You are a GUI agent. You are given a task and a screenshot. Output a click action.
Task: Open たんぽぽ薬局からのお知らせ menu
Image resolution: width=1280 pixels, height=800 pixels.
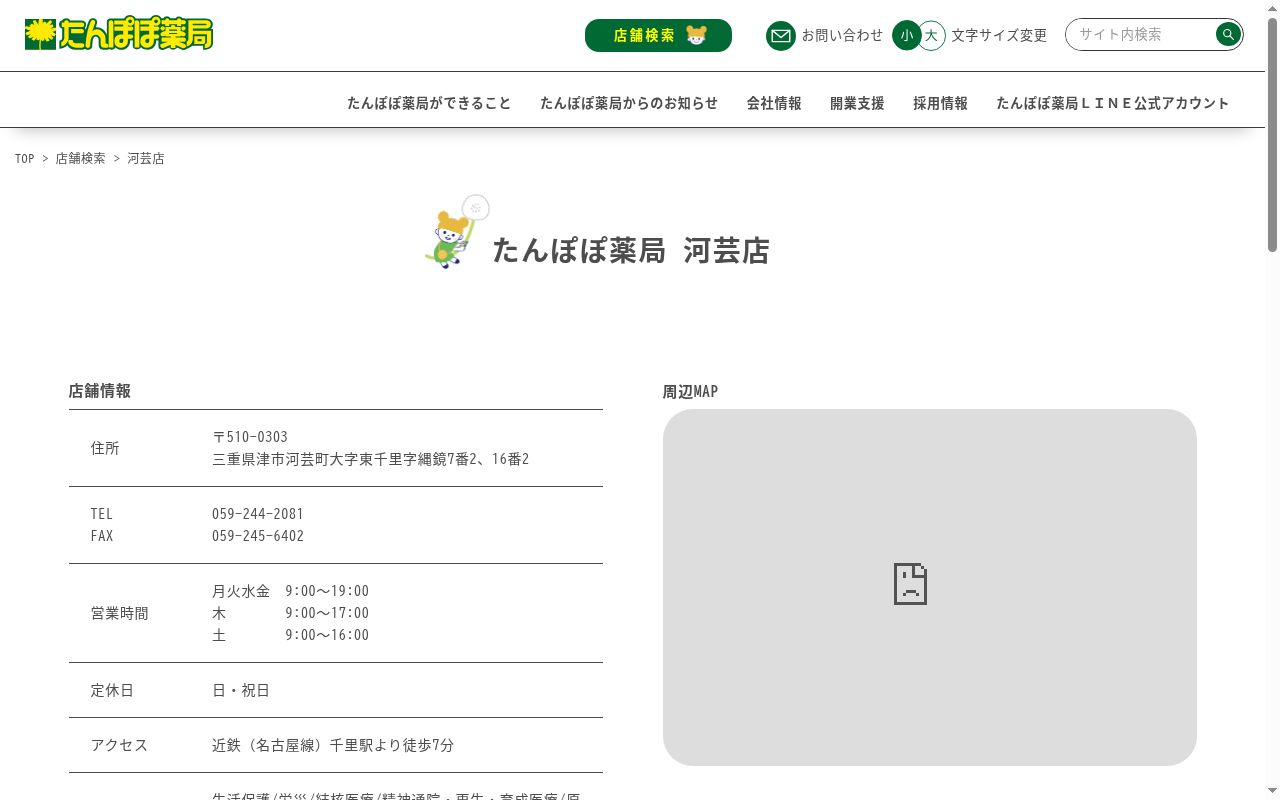pos(629,103)
